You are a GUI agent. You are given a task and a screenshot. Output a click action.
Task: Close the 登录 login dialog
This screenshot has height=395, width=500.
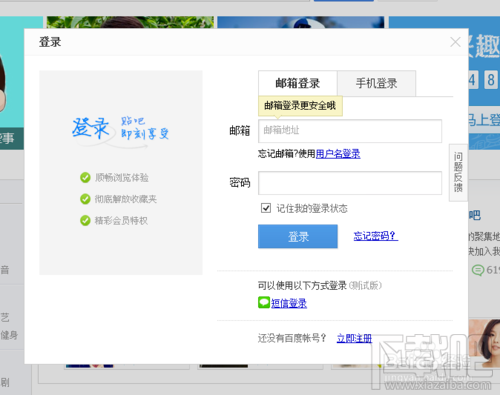455,42
